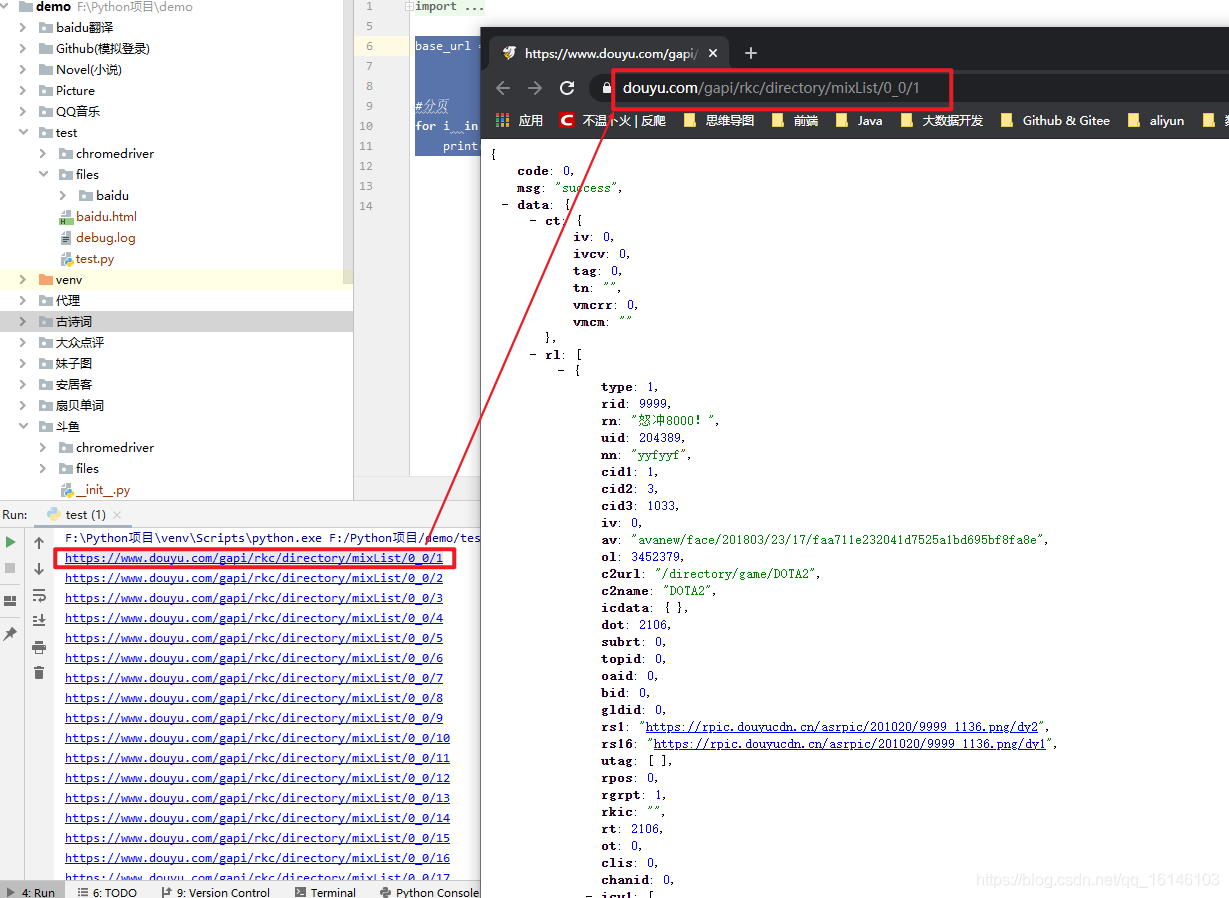1229x898 pixels.
Task: Expand the Picture folder
Action: point(23,90)
